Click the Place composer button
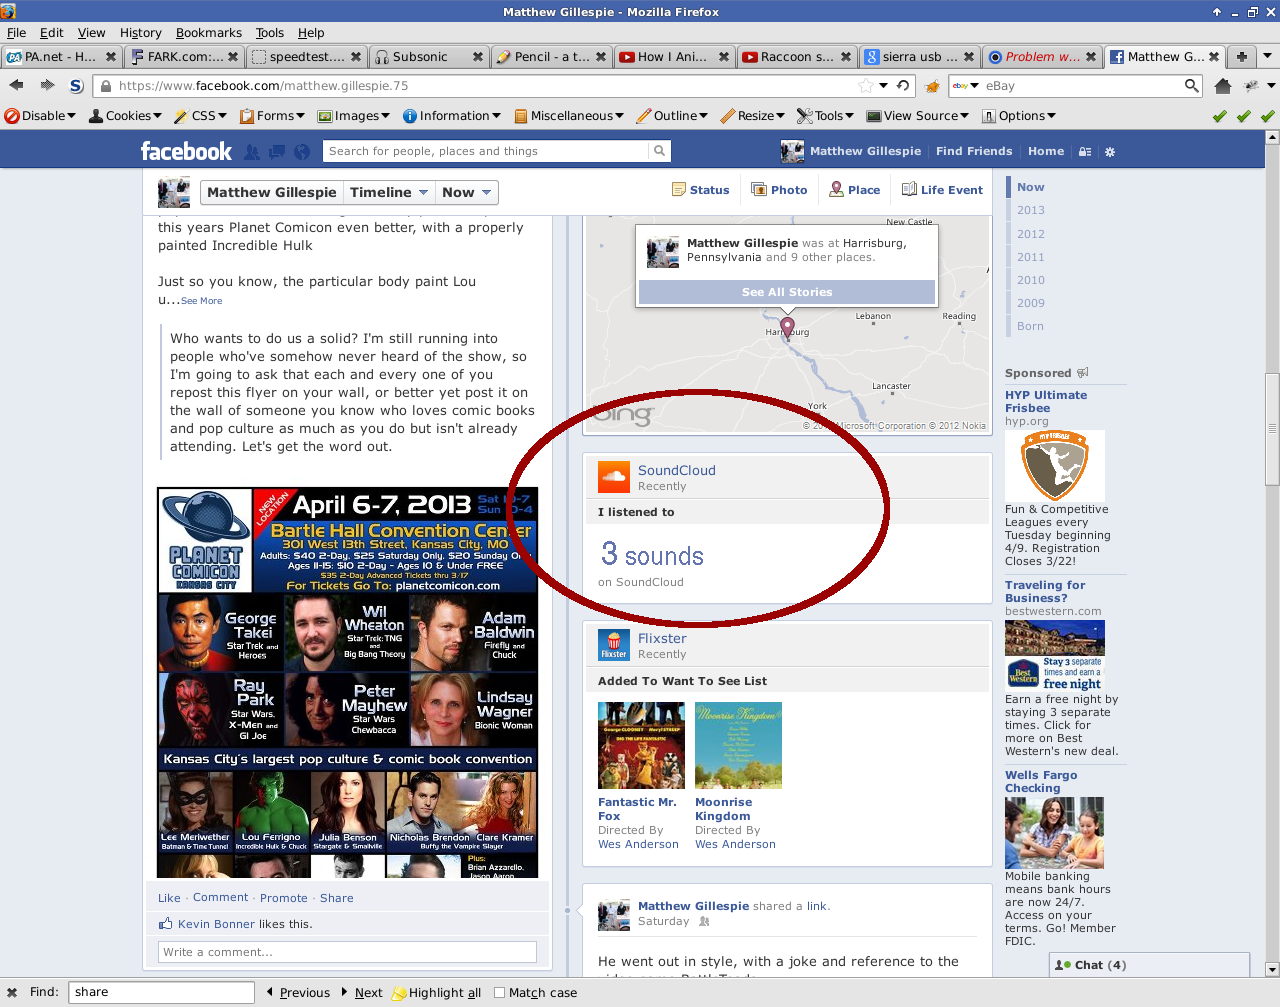Image resolution: width=1280 pixels, height=1007 pixels. pos(855,190)
